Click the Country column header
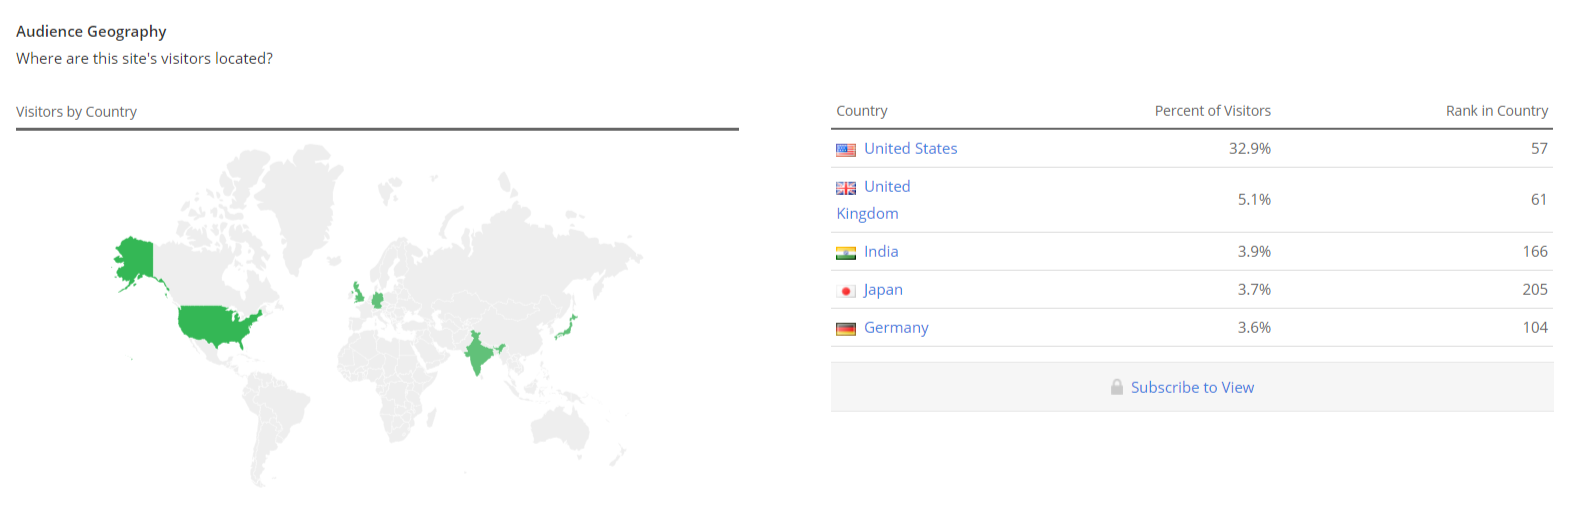This screenshot has height=506, width=1577. coord(861,111)
